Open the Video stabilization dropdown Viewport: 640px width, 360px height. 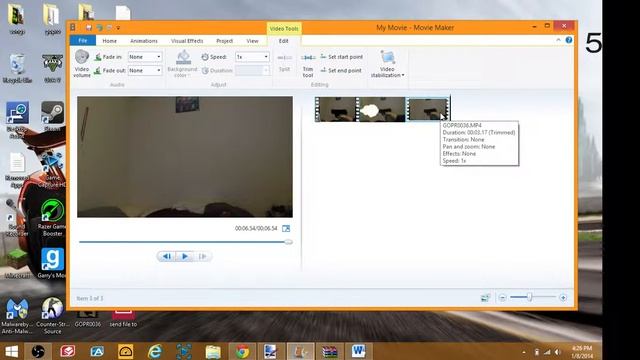point(387,64)
